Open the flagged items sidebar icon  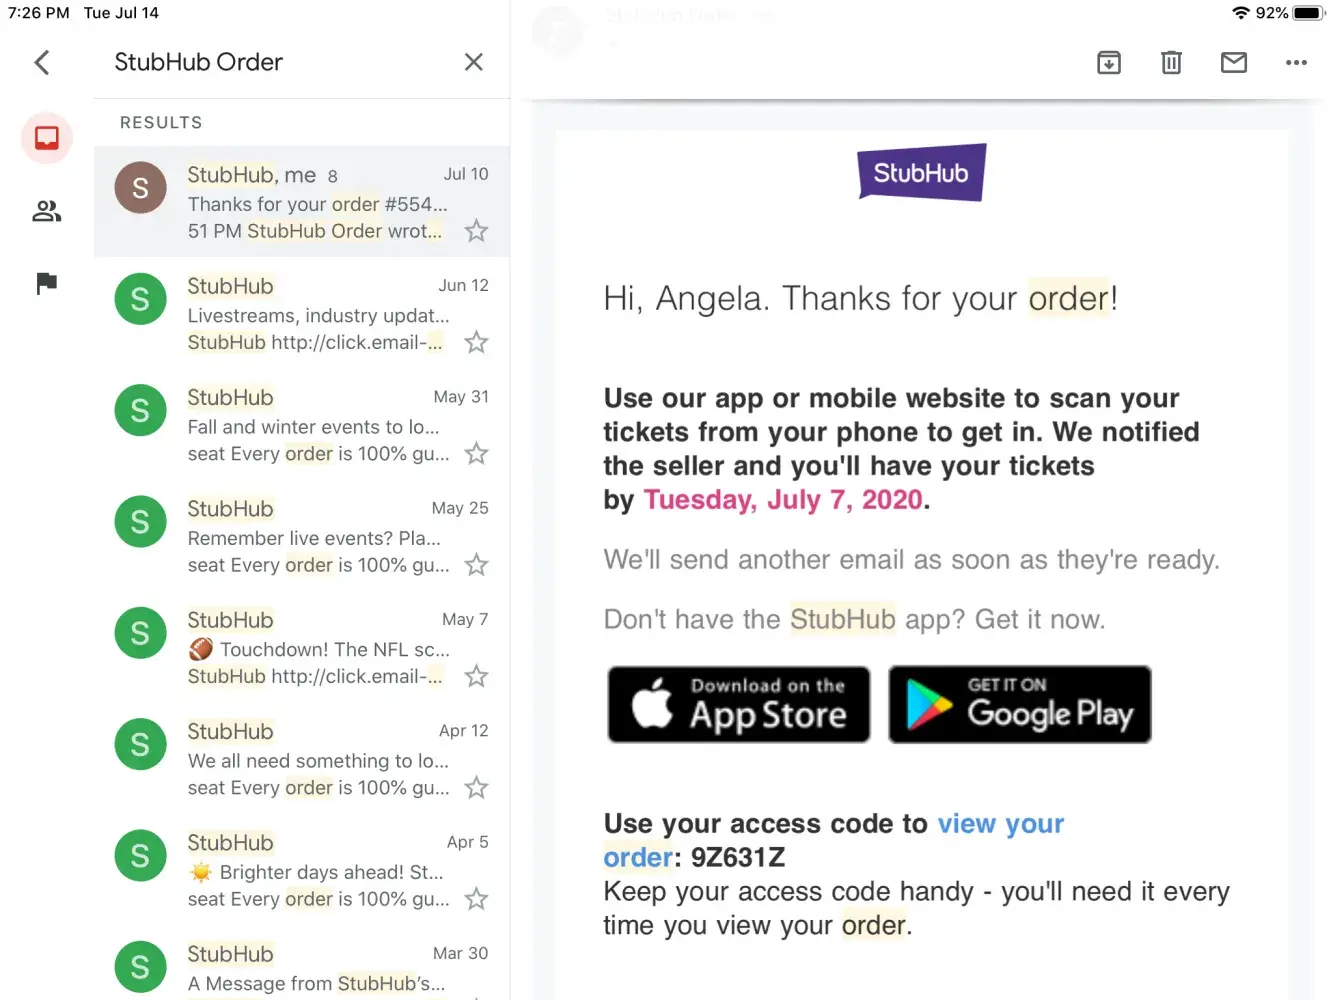coord(47,283)
